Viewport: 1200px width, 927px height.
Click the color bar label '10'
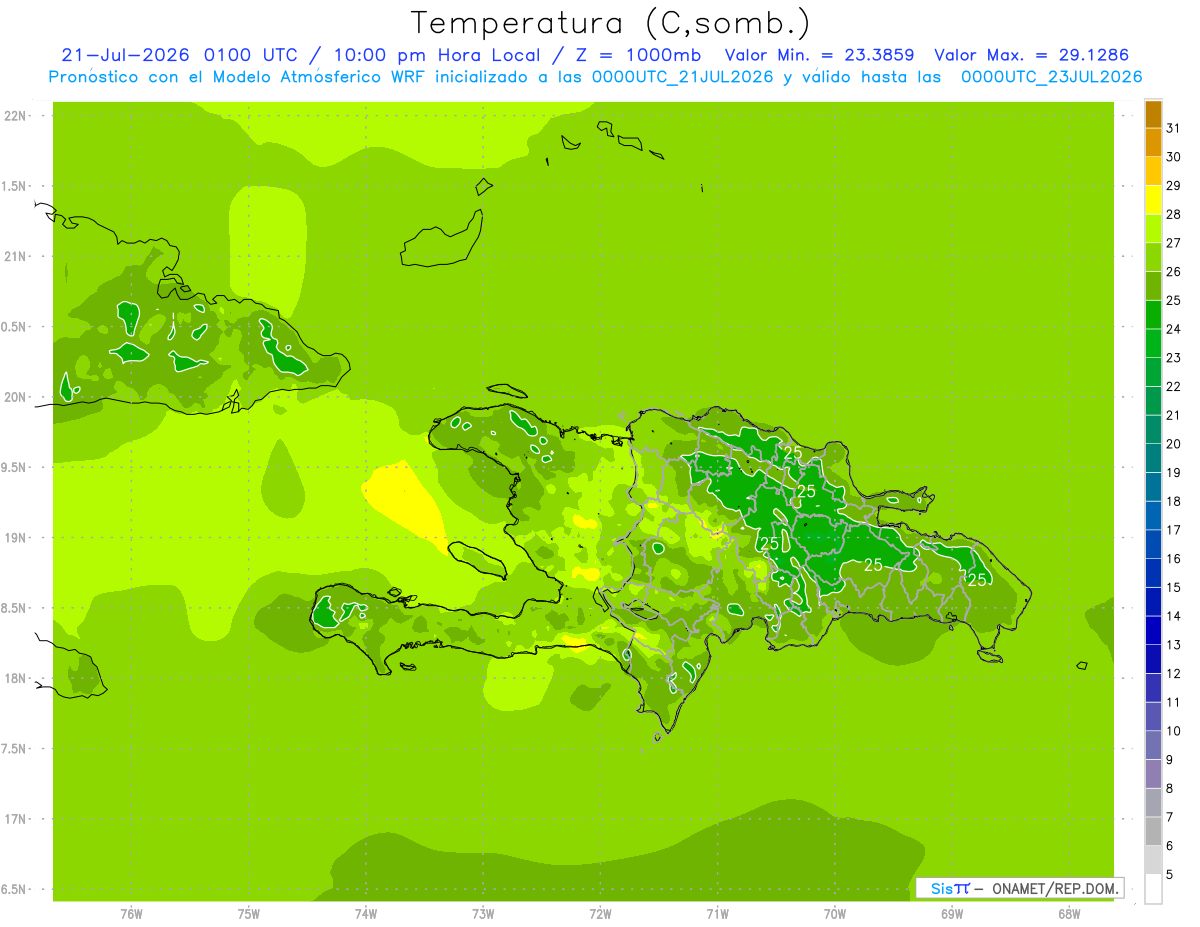coord(1173,731)
